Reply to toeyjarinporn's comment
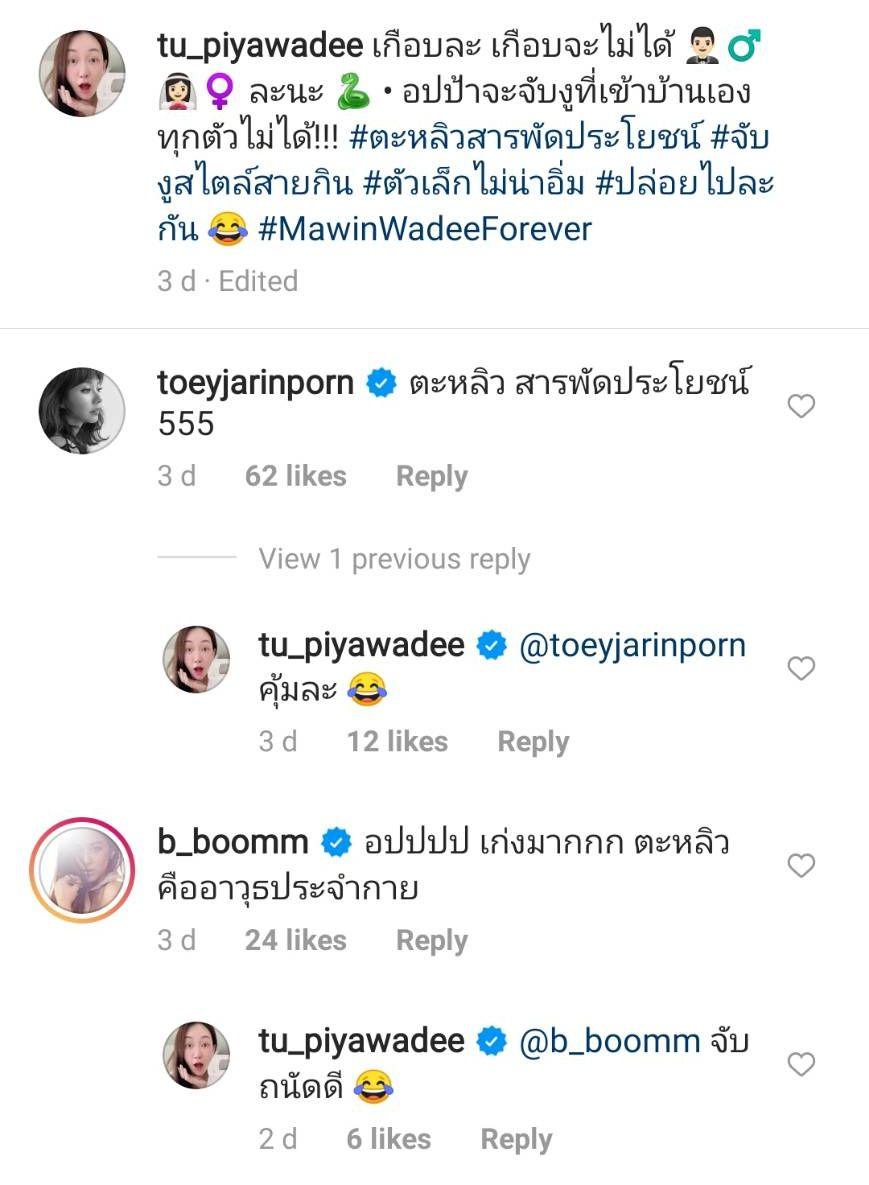The image size is (869, 1185). pos(432,476)
